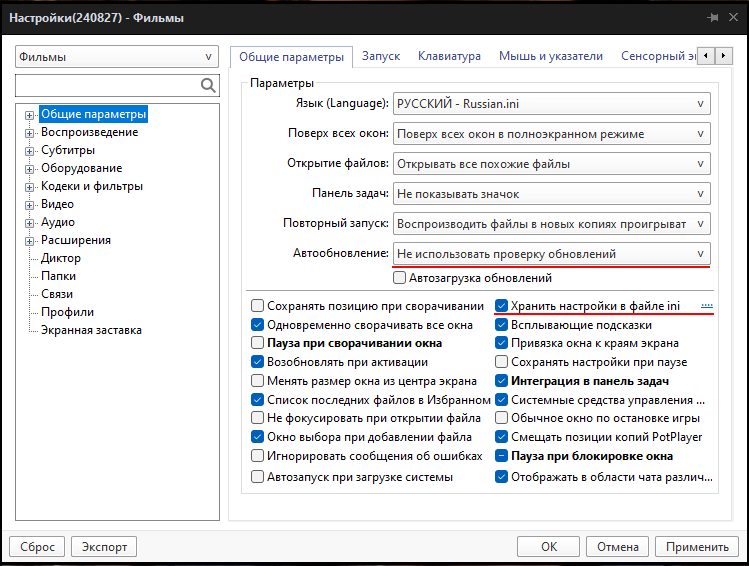Click the Сброс button
Screen dimensions: 749x566
[x=37, y=547]
